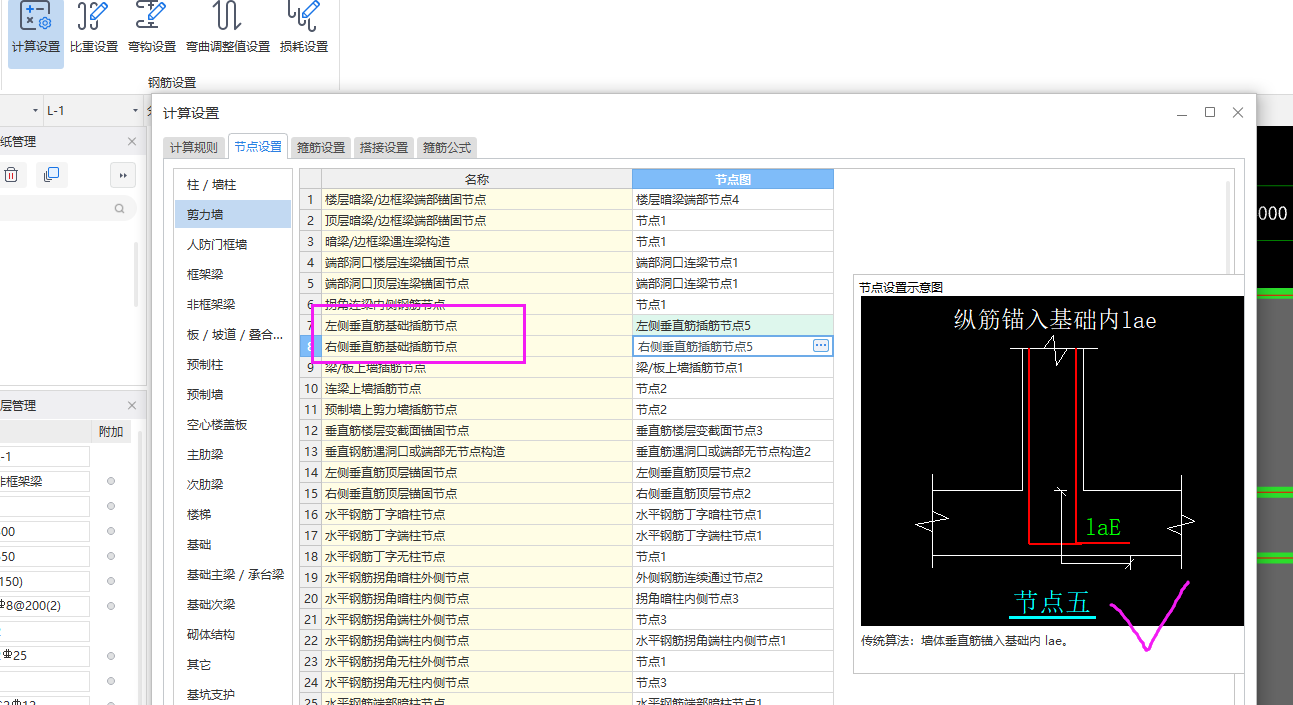Select row 楼层暗梁/边框梁端部锚固节点
The width and height of the screenshot is (1293, 705).
476,200
